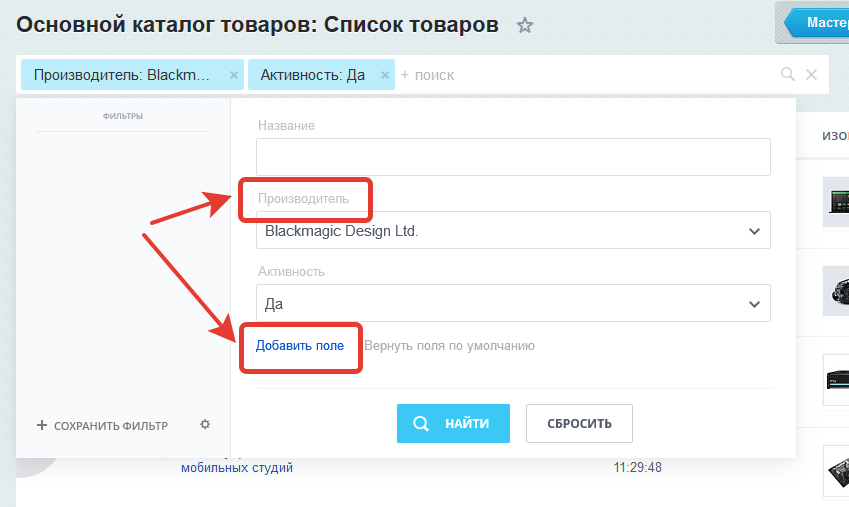
Task: Open filter settings gear icon
Action: (205, 425)
